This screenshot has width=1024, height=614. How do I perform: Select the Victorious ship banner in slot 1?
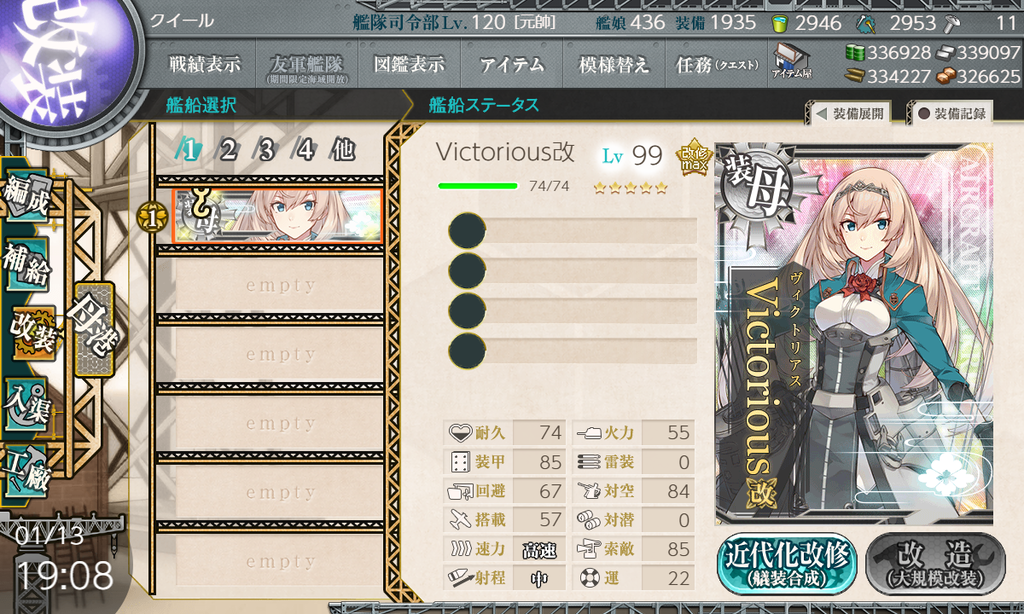pyautogui.click(x=277, y=216)
